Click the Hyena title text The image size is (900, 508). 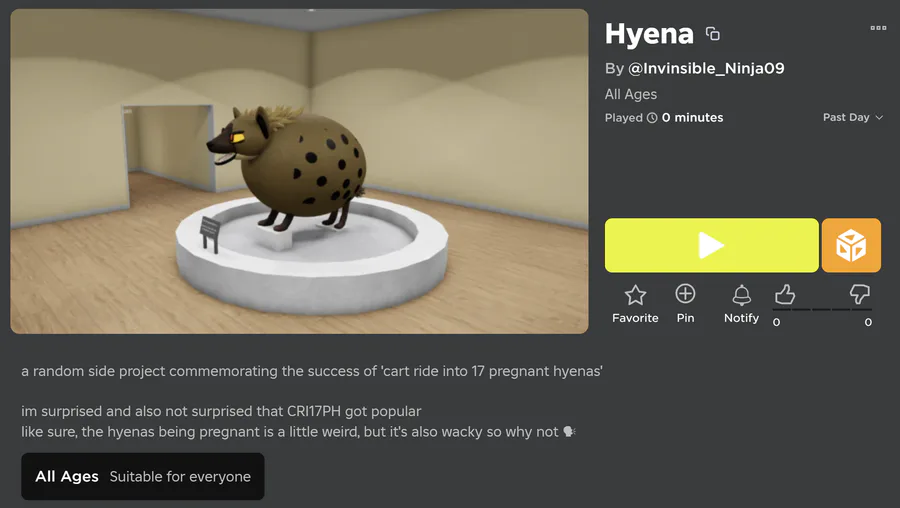click(649, 34)
